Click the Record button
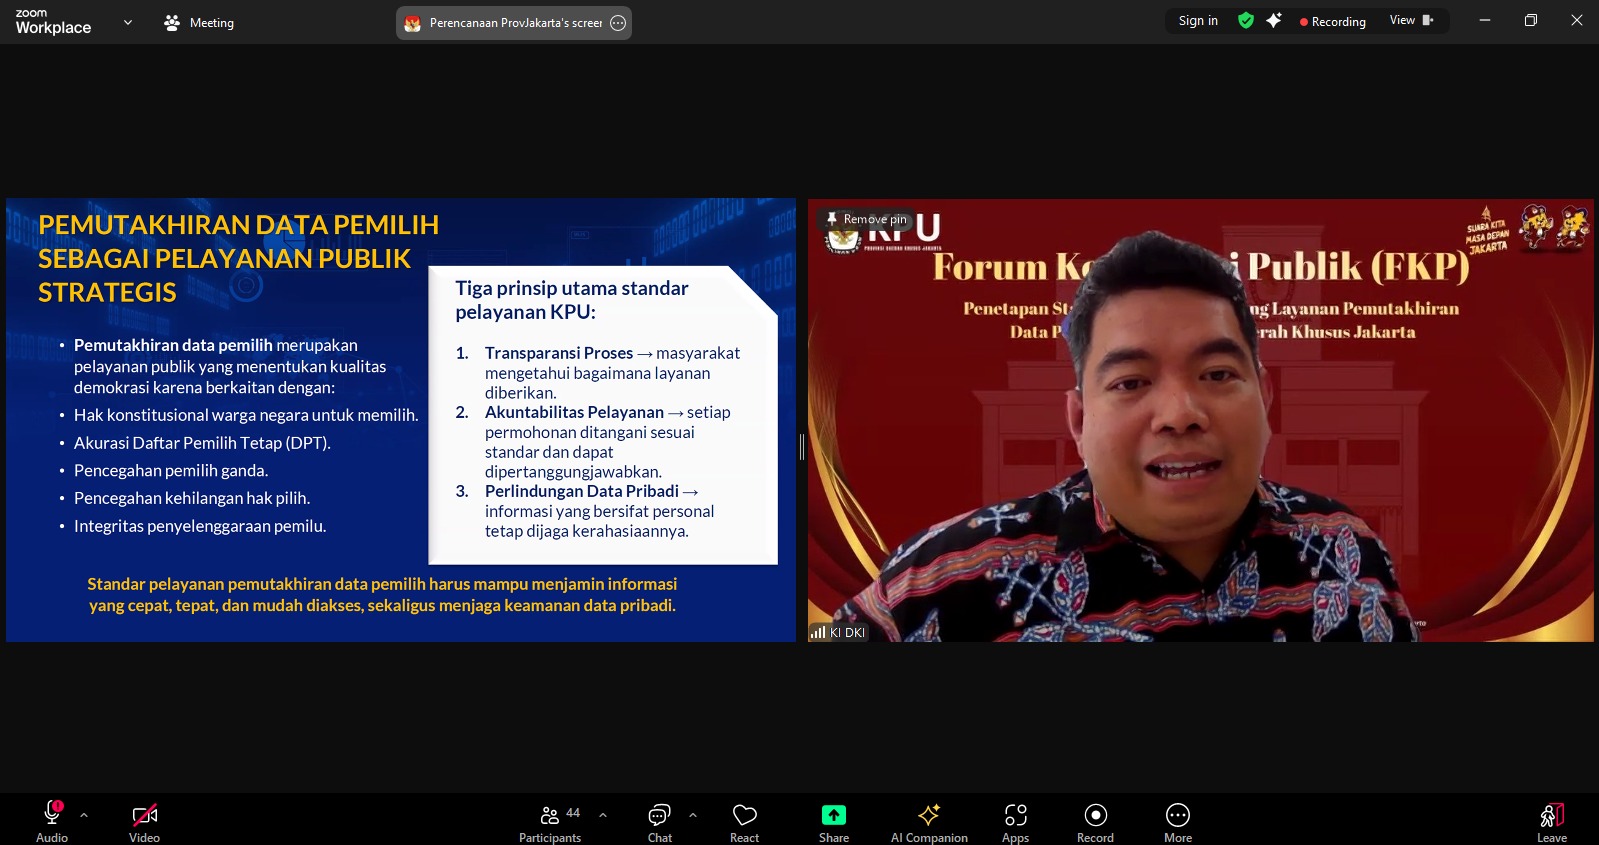Image resolution: width=1599 pixels, height=845 pixels. [x=1095, y=820]
